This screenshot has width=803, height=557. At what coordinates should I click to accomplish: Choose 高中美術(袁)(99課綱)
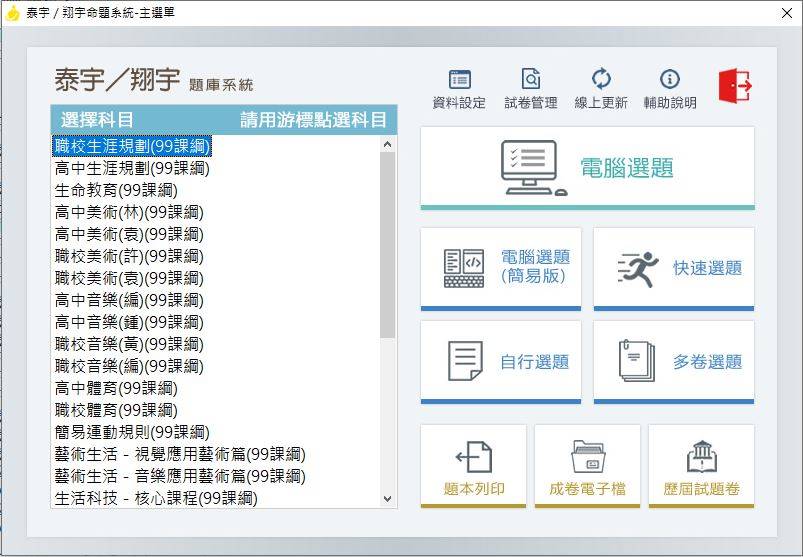129,234
